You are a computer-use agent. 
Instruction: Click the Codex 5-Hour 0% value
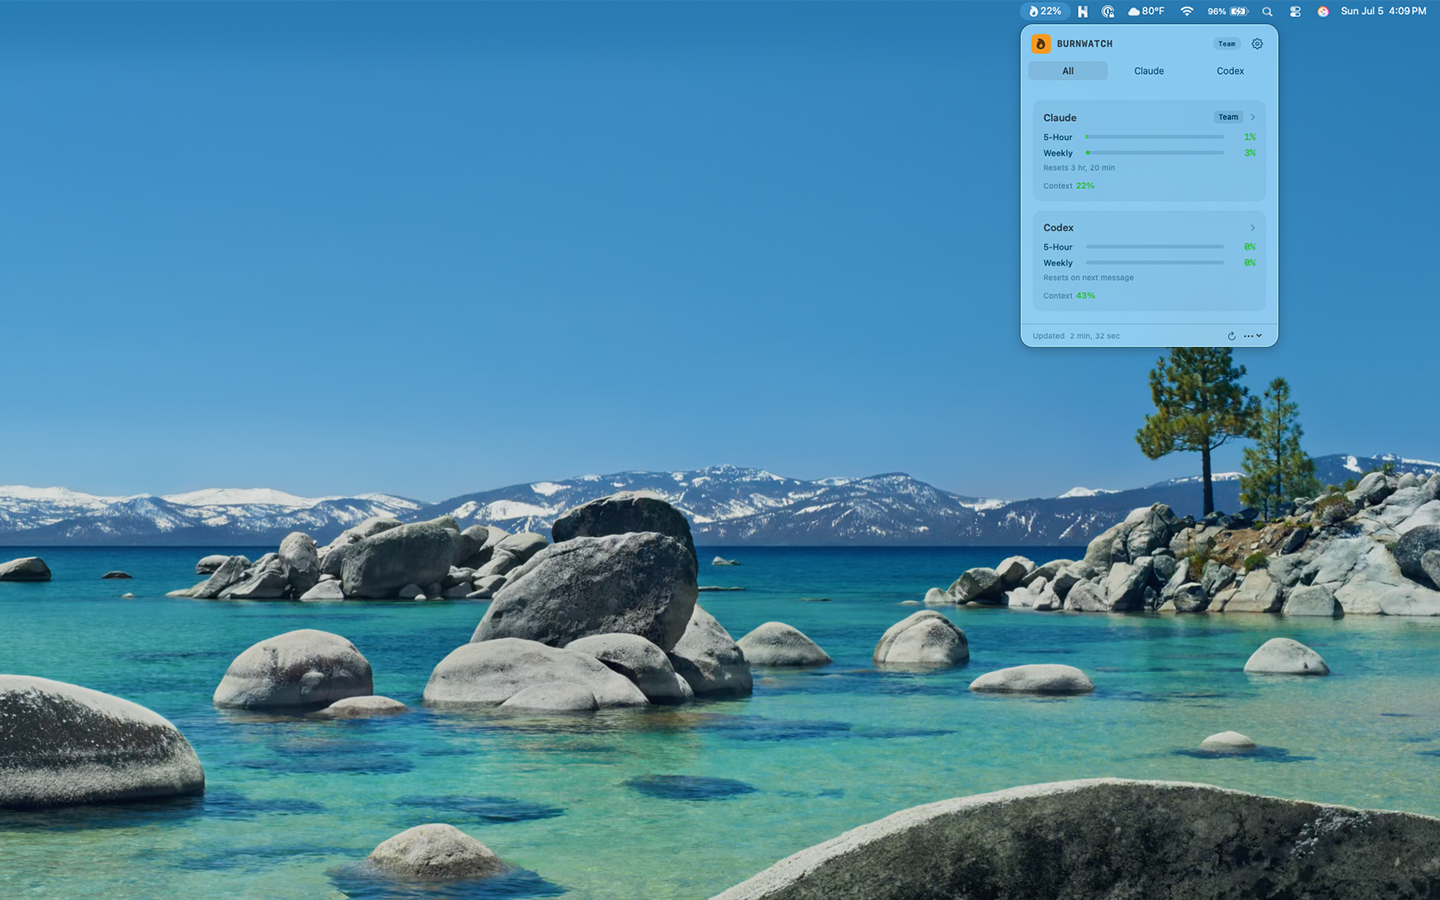1250,247
